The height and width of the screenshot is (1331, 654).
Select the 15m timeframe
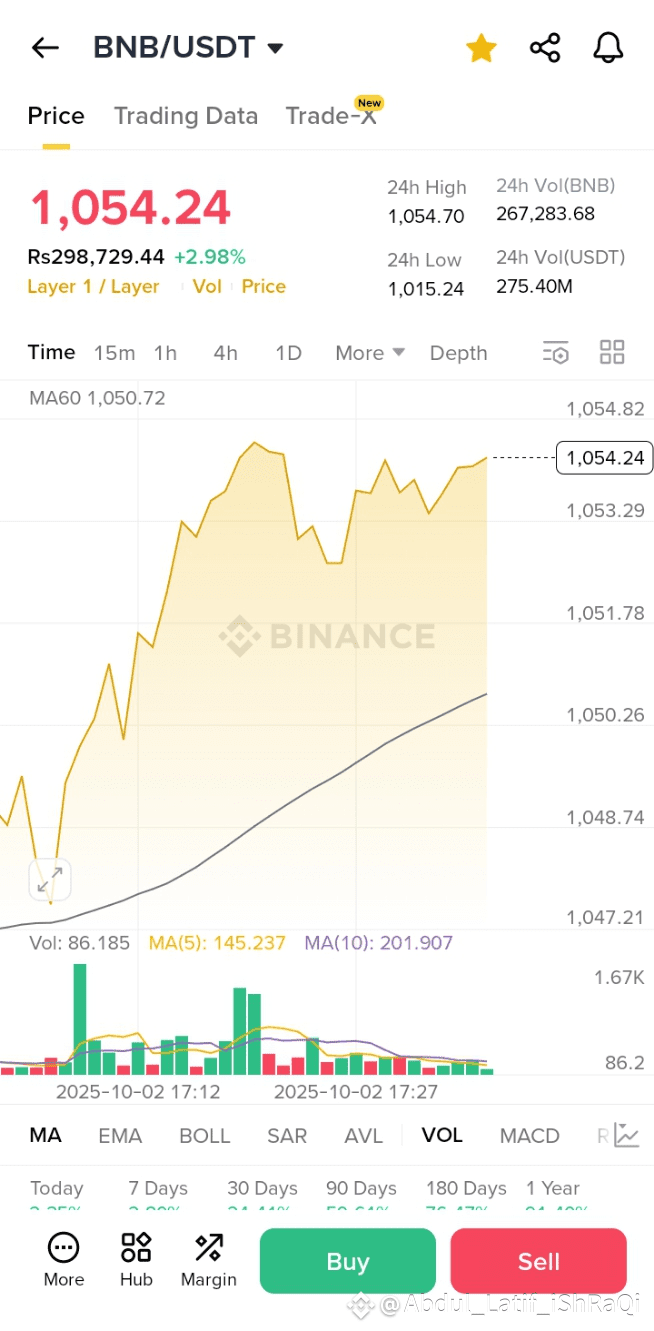click(114, 353)
